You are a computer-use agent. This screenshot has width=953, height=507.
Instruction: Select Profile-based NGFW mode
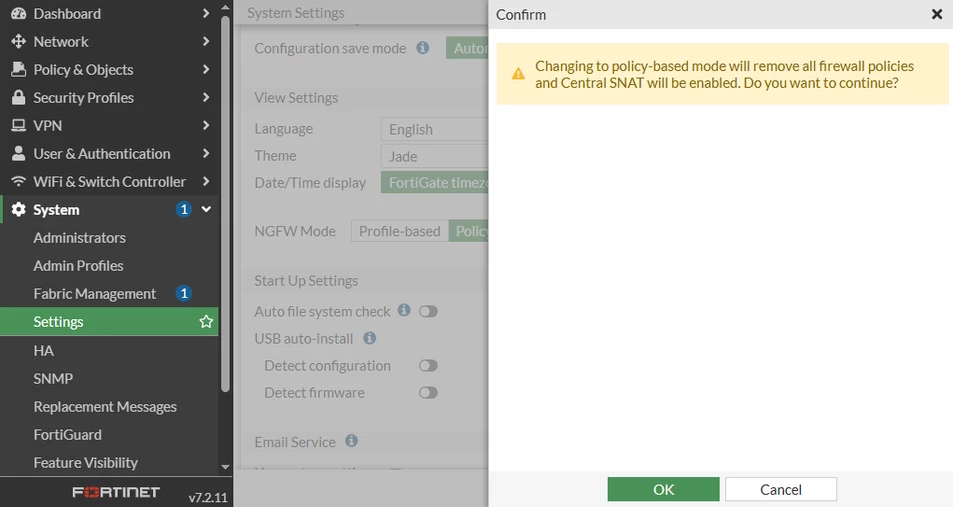[x=399, y=231]
